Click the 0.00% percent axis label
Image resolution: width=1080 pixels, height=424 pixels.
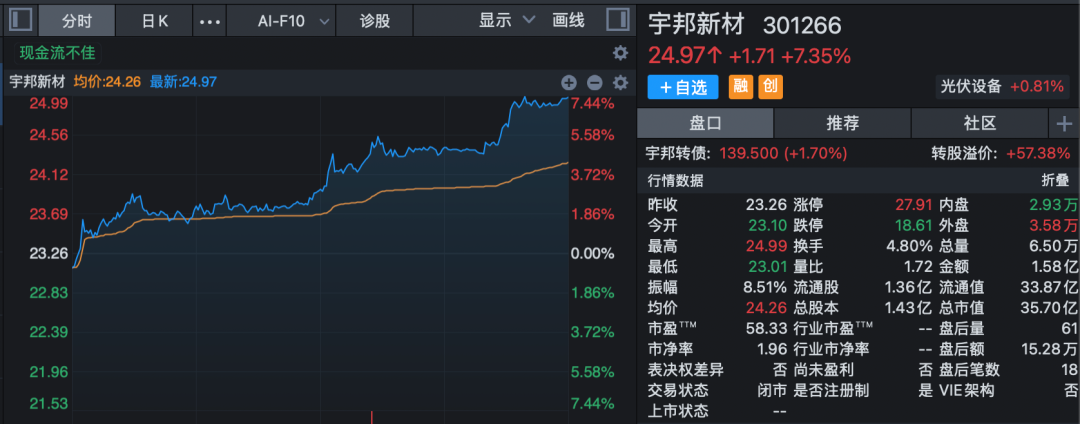[x=592, y=253]
